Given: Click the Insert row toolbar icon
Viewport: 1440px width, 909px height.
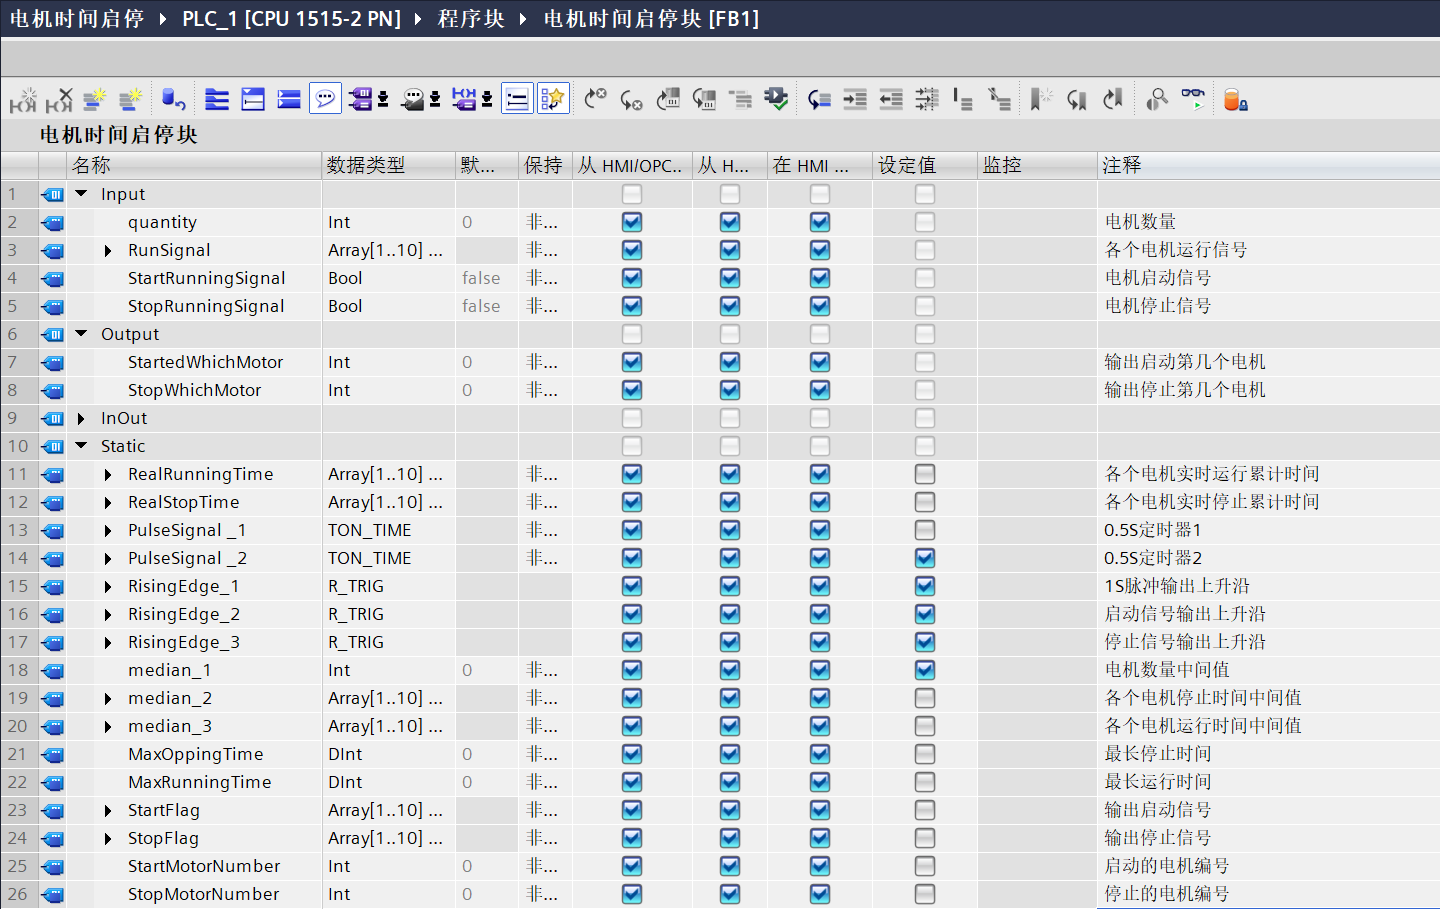Looking at the screenshot, I should (95, 100).
